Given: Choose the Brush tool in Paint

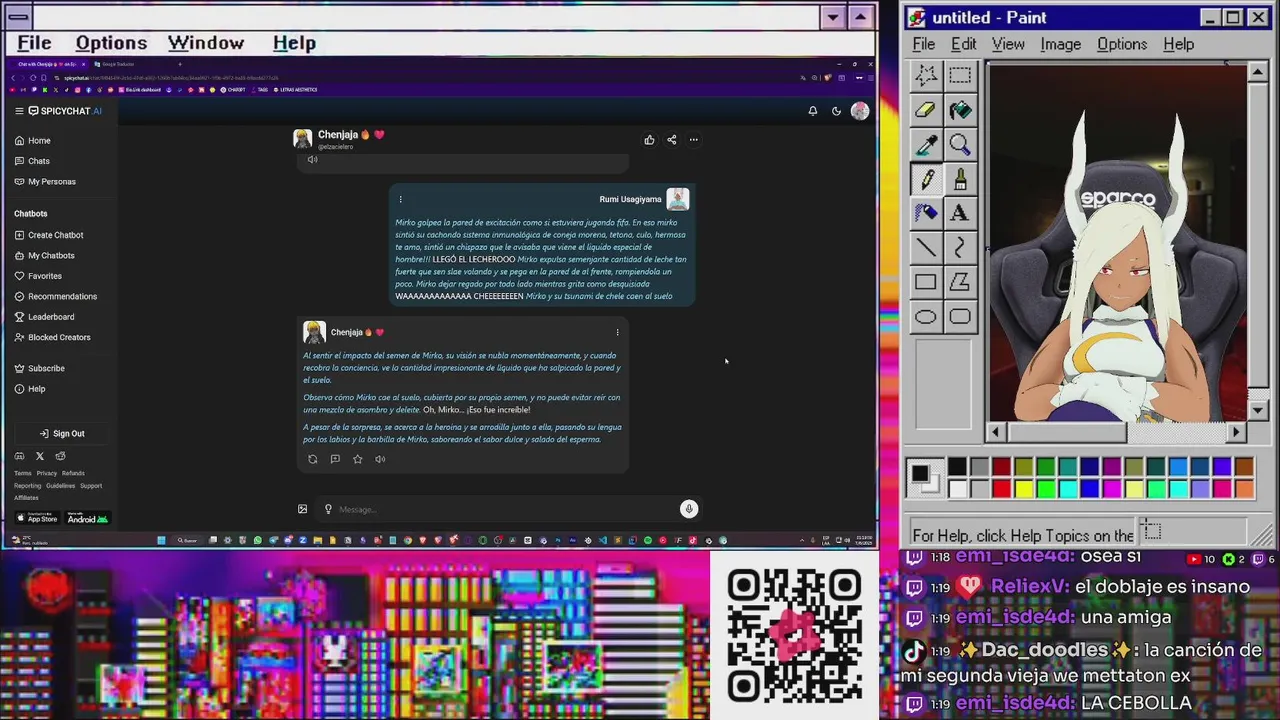Looking at the screenshot, I should [960, 179].
